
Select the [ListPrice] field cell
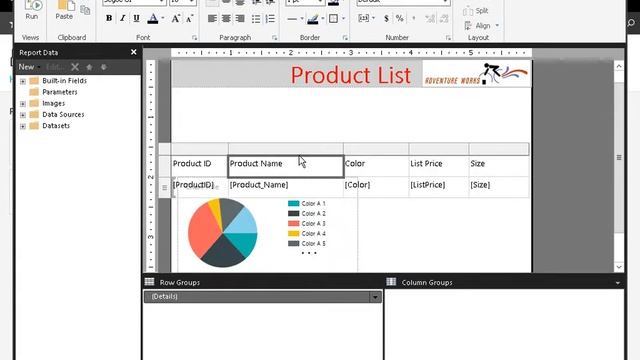click(x=439, y=187)
